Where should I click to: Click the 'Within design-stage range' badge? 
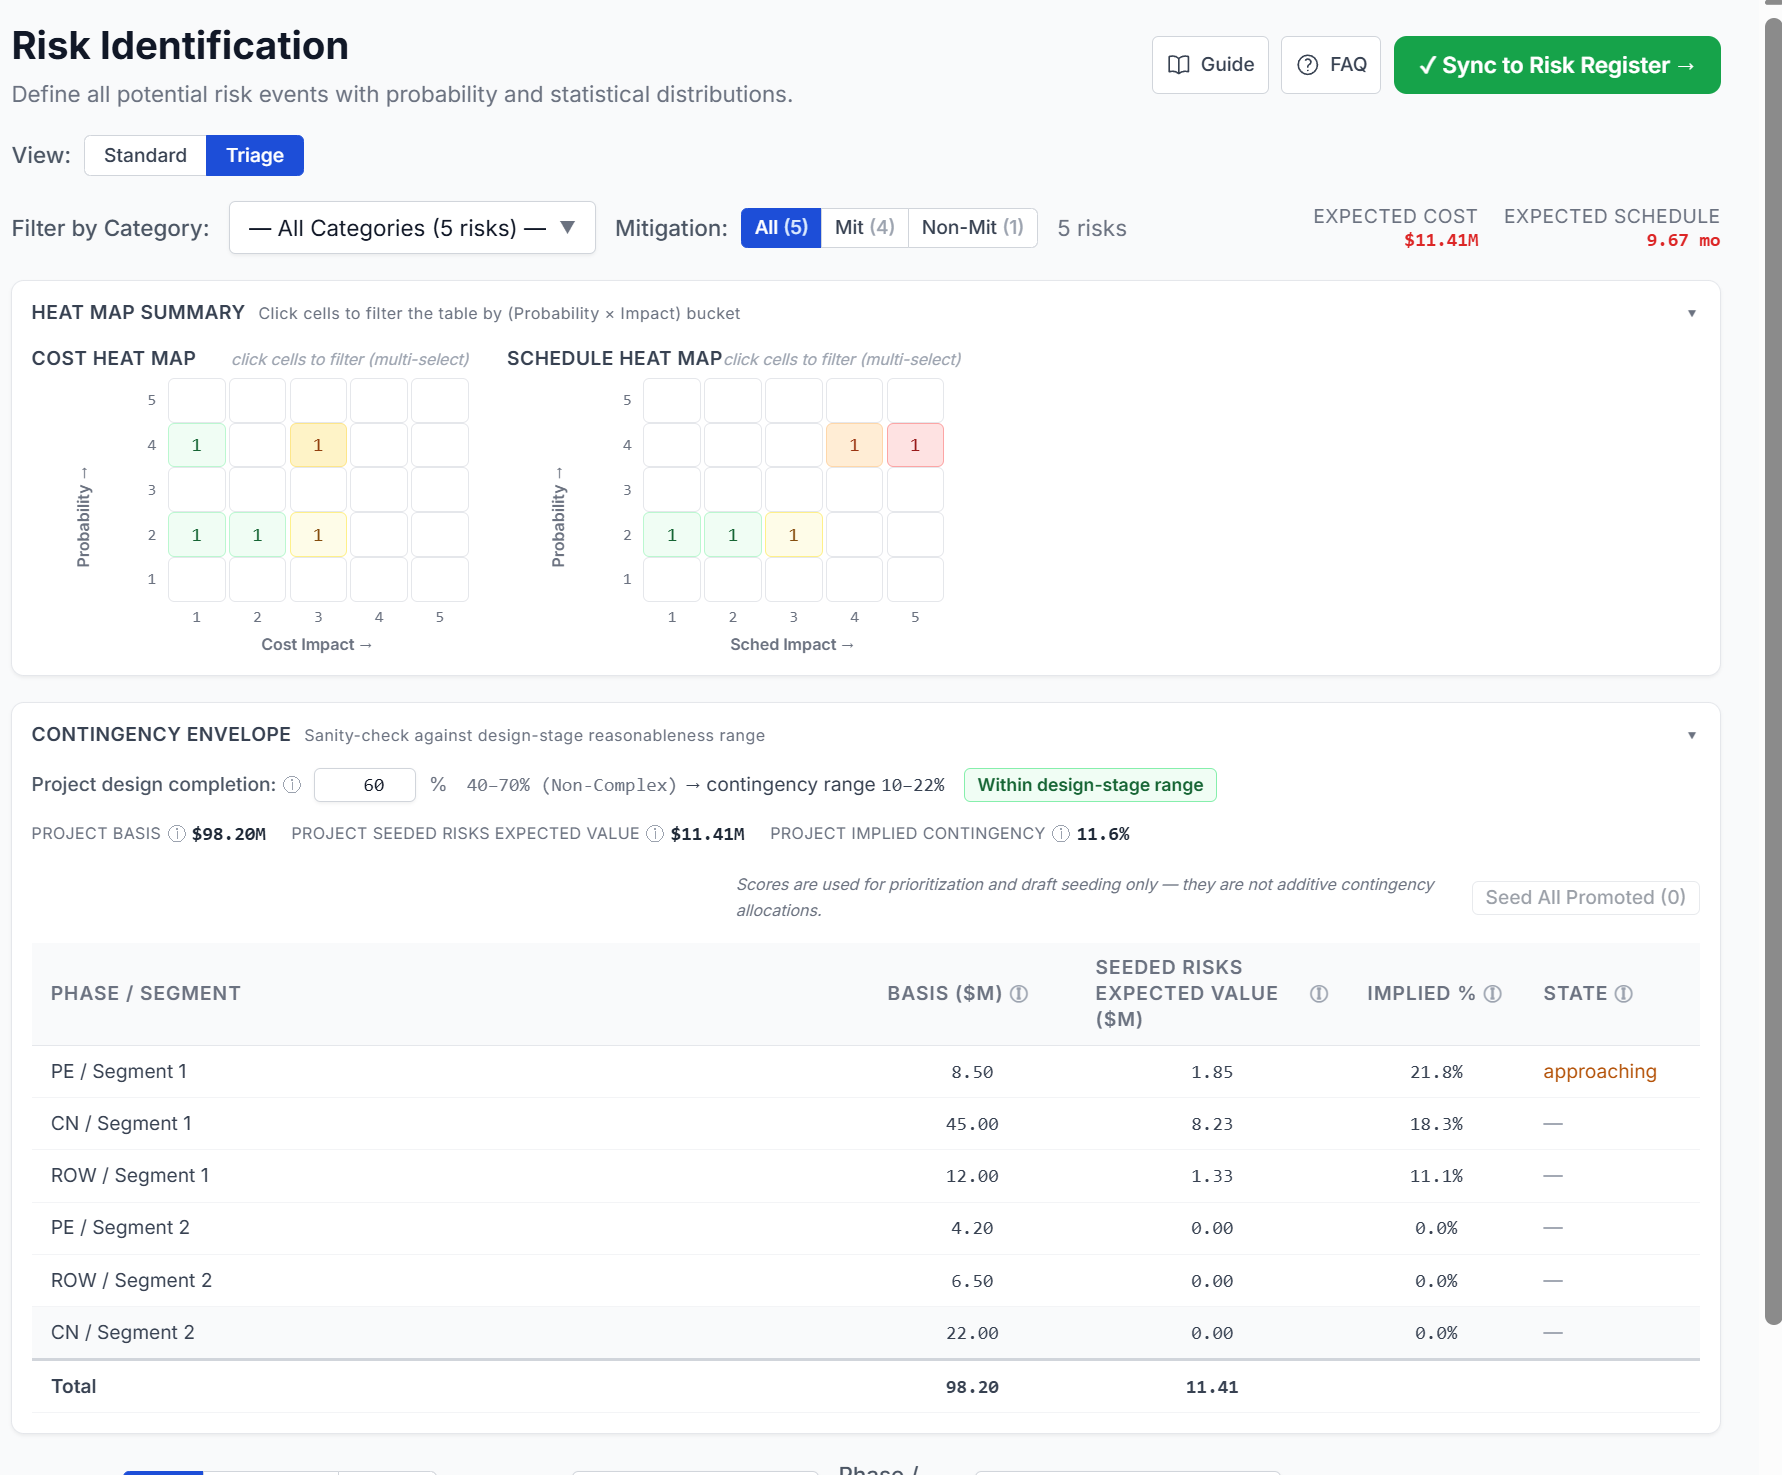pyautogui.click(x=1090, y=785)
